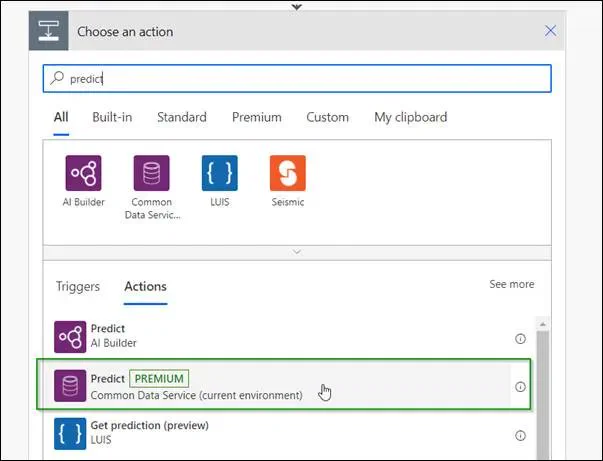
Task: Click the arrow above Choose an action
Action: tap(297, 7)
